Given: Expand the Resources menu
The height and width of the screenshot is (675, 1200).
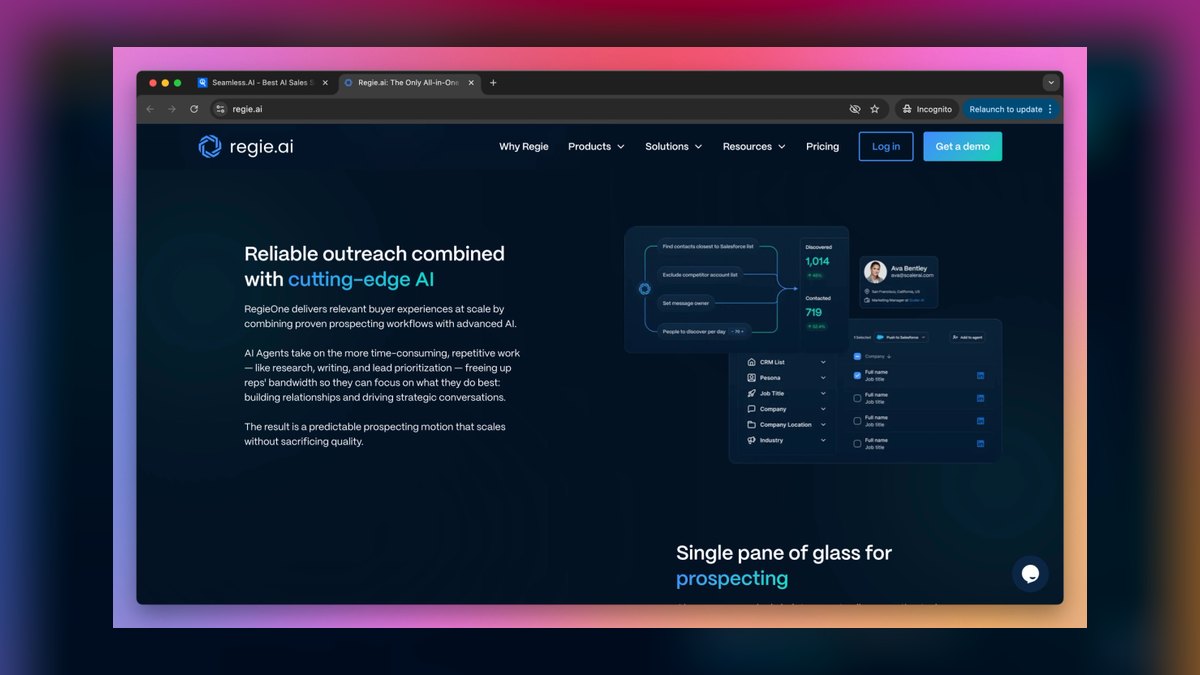Looking at the screenshot, I should click(x=754, y=147).
